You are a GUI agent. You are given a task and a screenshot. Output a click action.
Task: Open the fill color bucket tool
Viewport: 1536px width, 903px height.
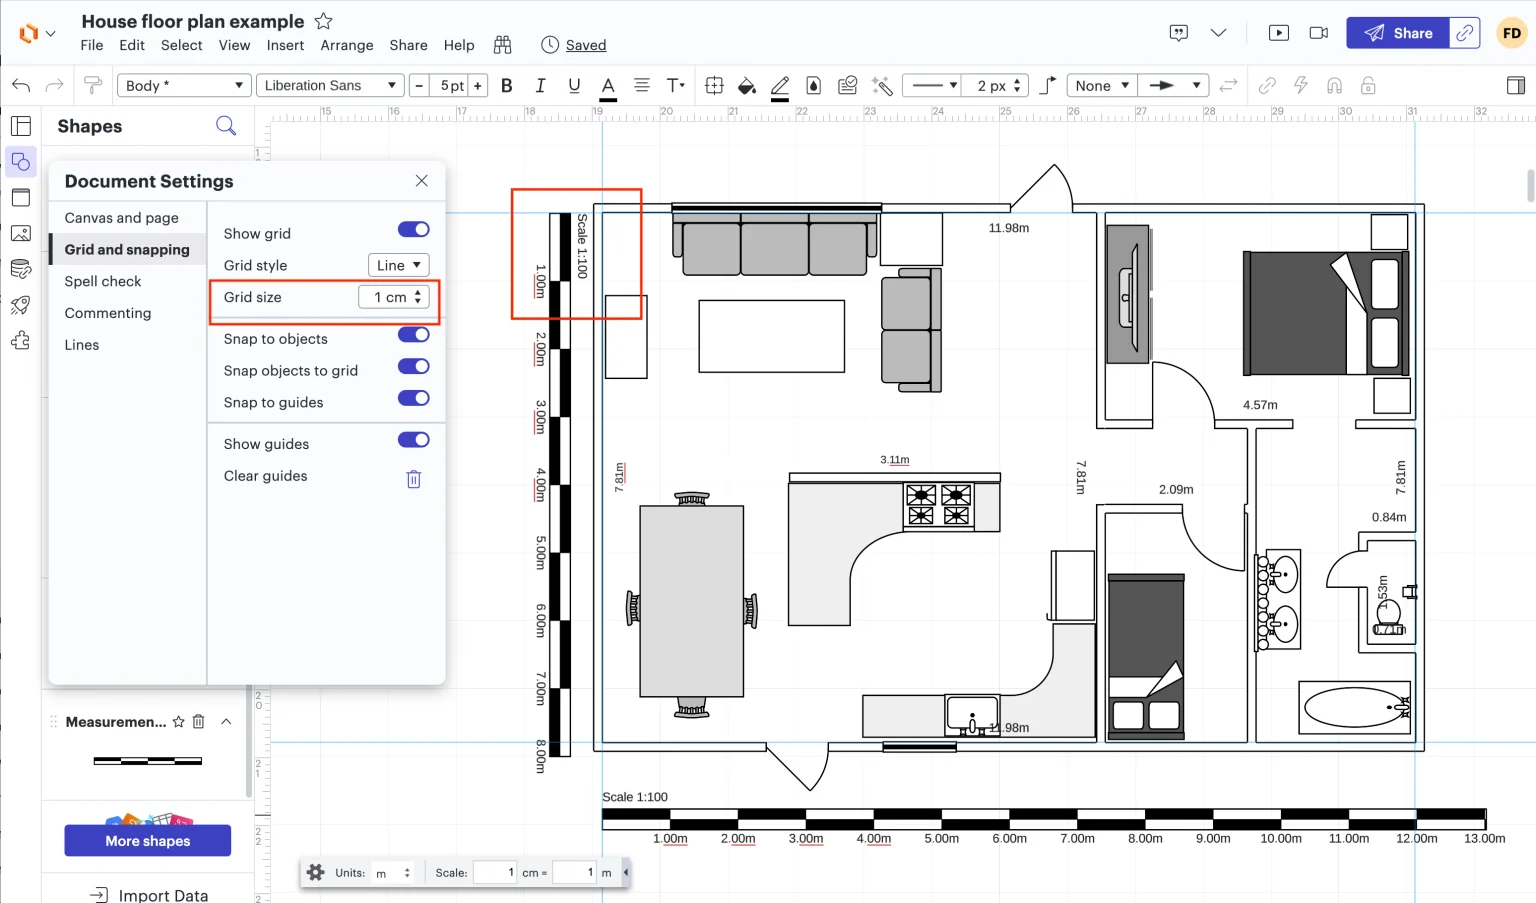[x=747, y=86]
